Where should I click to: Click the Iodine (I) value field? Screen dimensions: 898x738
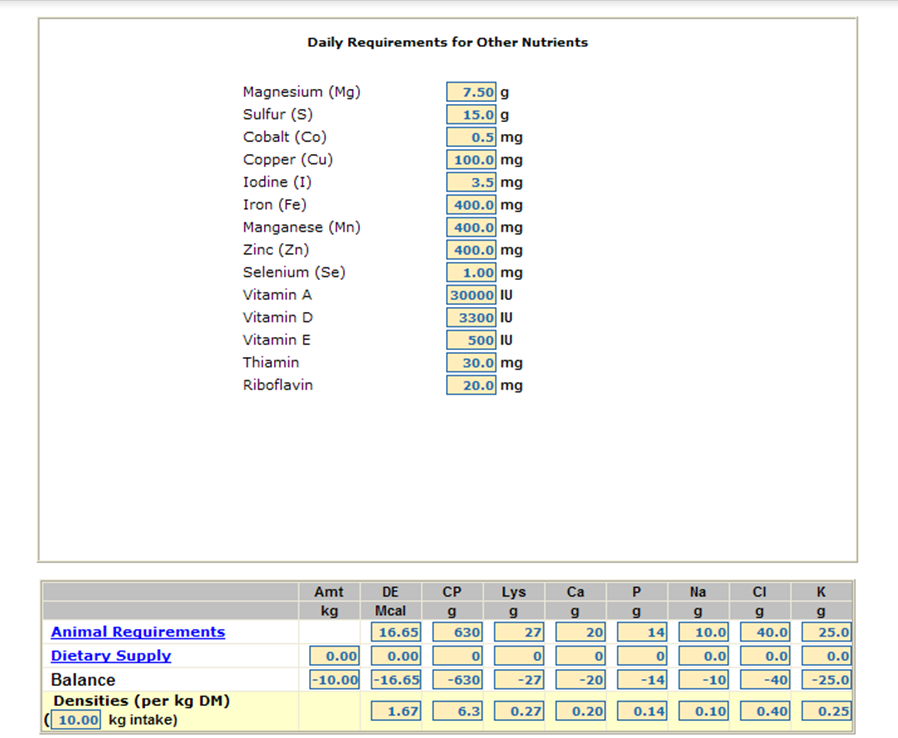click(x=471, y=182)
